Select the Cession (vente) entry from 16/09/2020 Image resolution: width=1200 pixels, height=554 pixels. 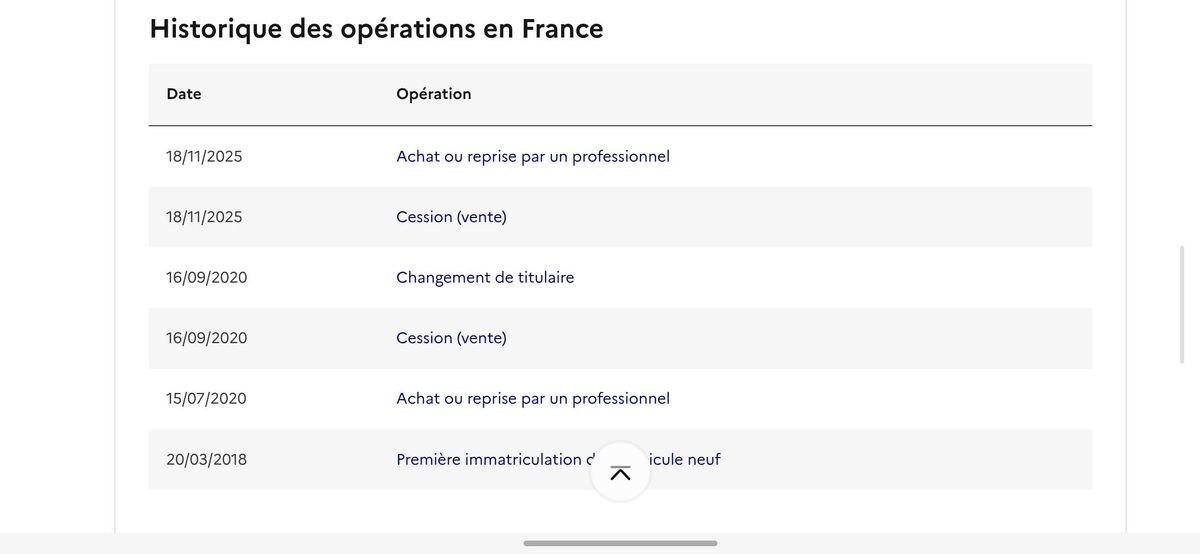(x=451, y=338)
